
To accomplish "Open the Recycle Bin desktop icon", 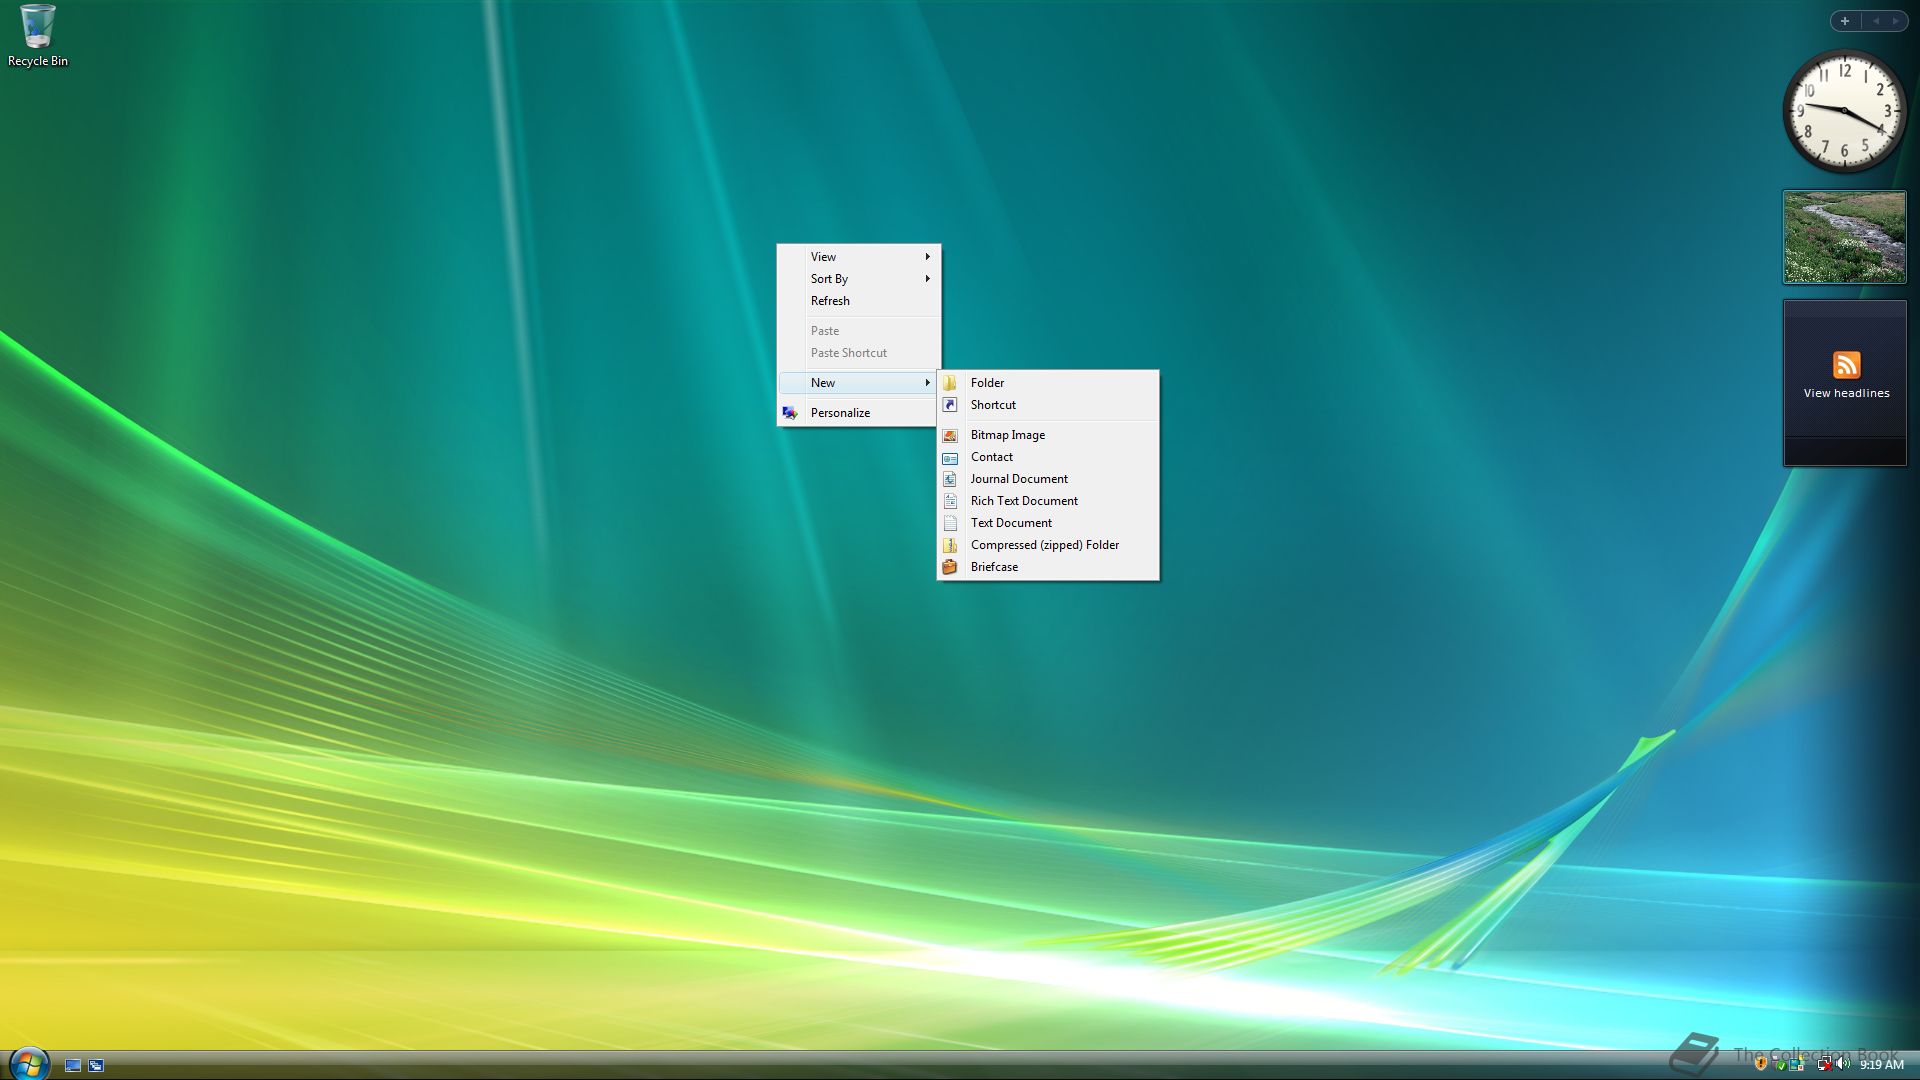I will click(x=37, y=37).
